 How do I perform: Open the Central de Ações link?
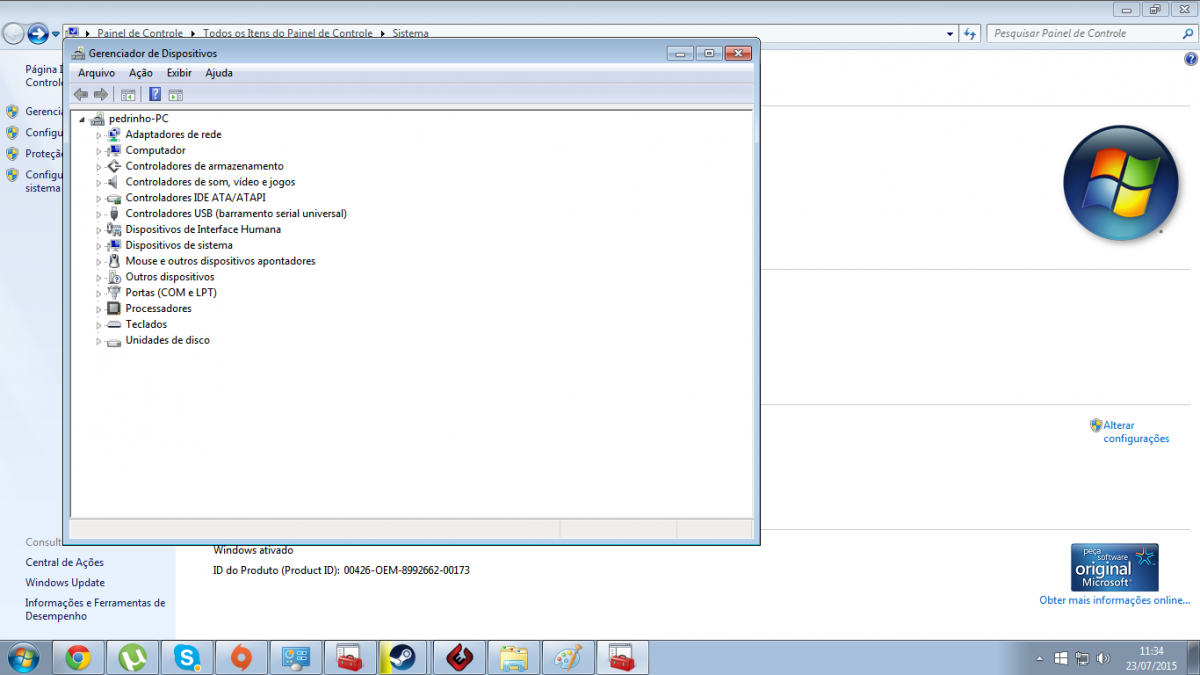64,562
